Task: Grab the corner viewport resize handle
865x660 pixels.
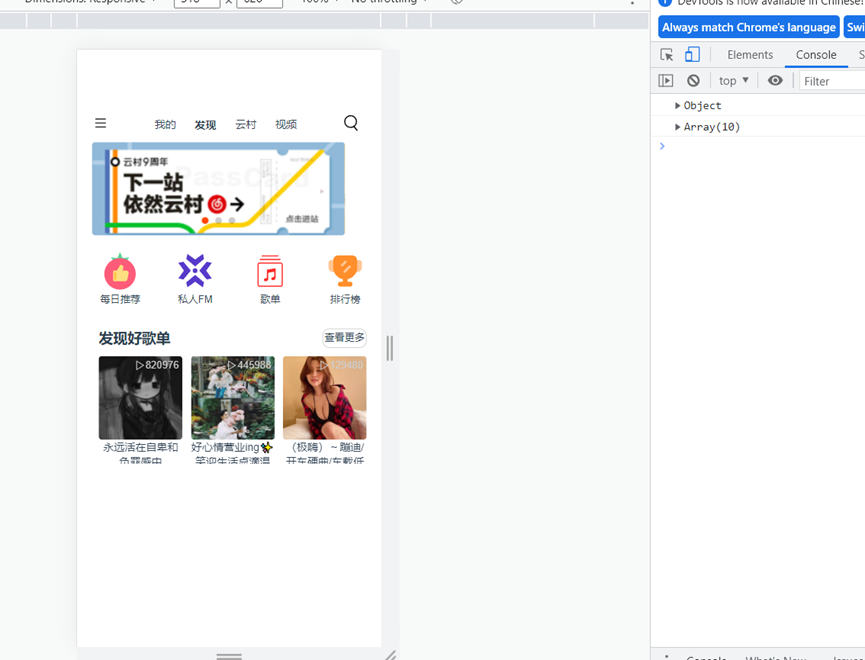Action: coord(391,655)
